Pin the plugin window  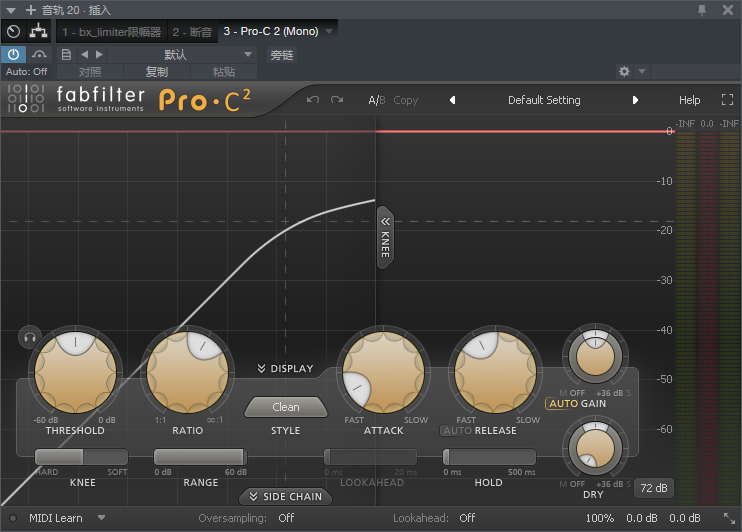[x=702, y=10]
